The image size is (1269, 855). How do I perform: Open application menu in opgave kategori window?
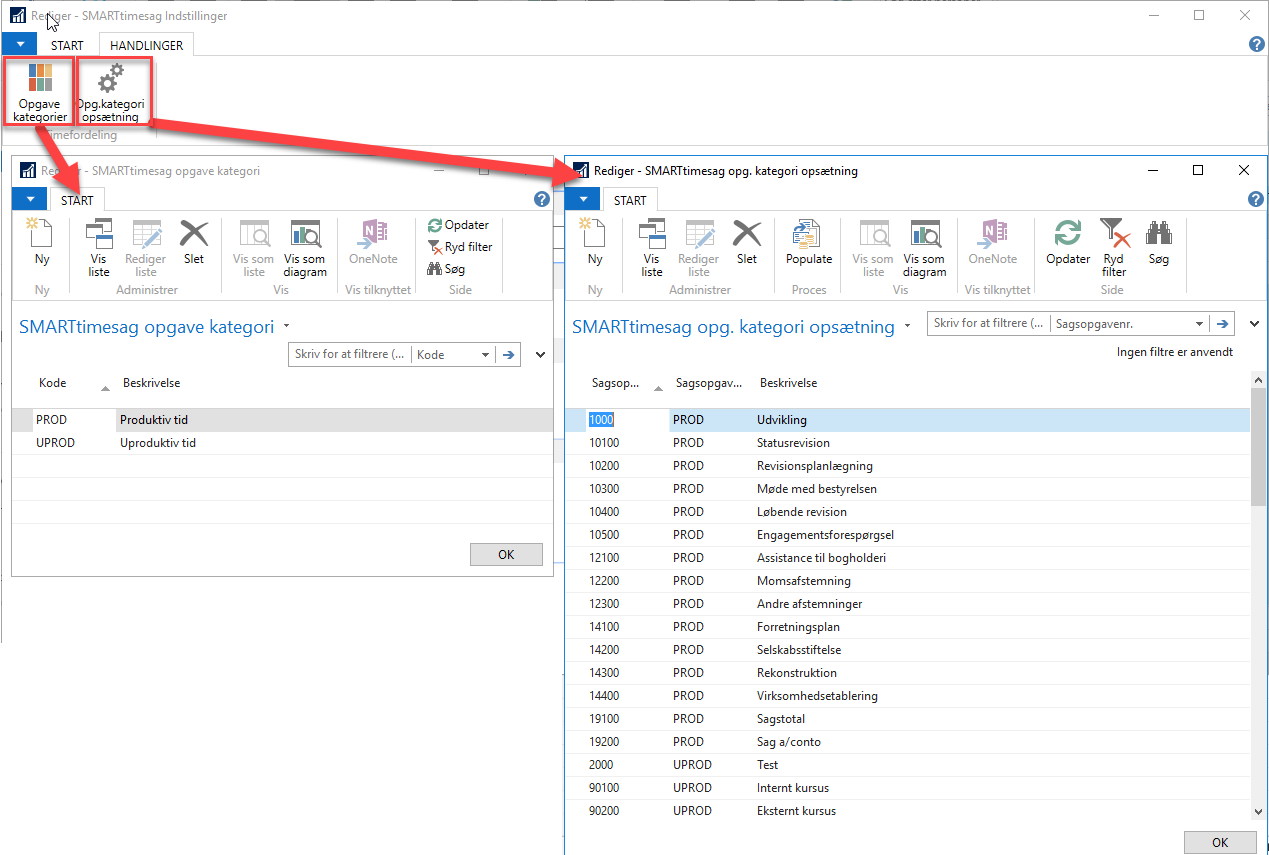[x=30, y=200]
